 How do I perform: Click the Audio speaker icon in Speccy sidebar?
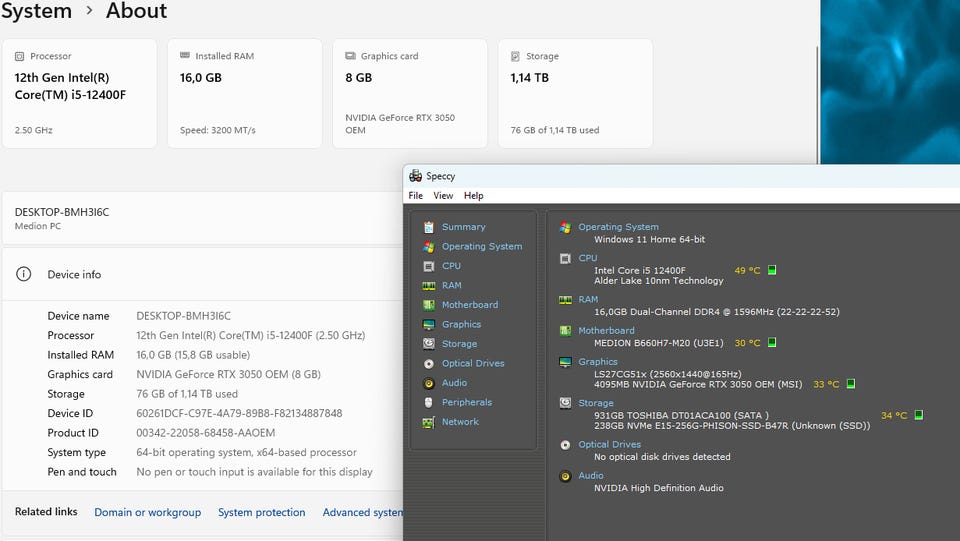pyautogui.click(x=429, y=383)
